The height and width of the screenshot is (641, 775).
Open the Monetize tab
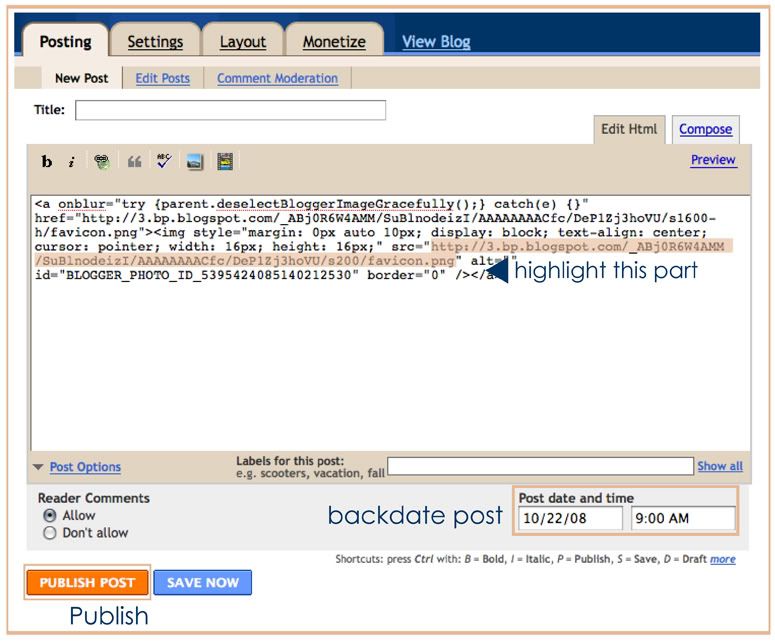[334, 42]
